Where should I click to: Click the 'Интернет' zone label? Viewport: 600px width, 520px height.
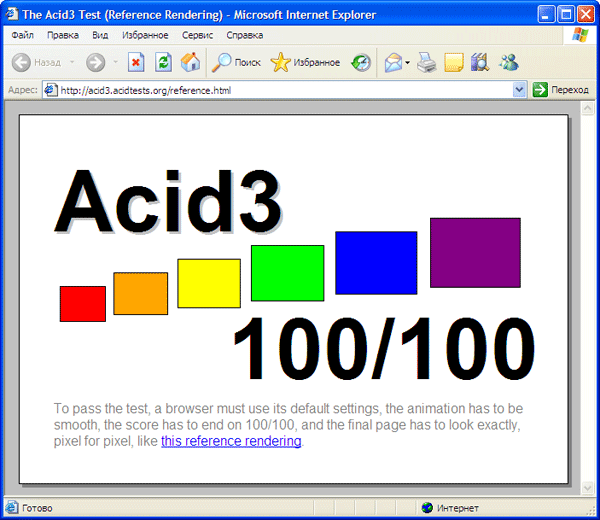click(458, 508)
